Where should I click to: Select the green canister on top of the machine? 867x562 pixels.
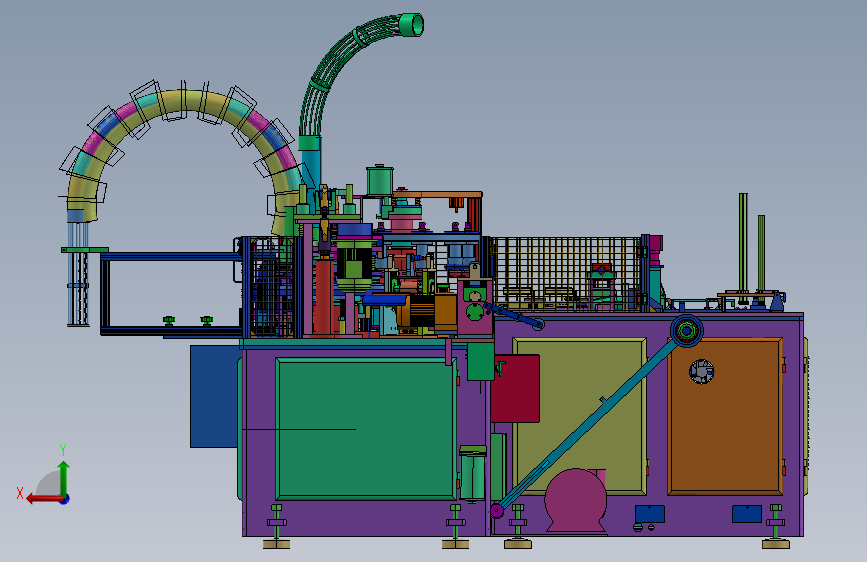[x=380, y=180]
